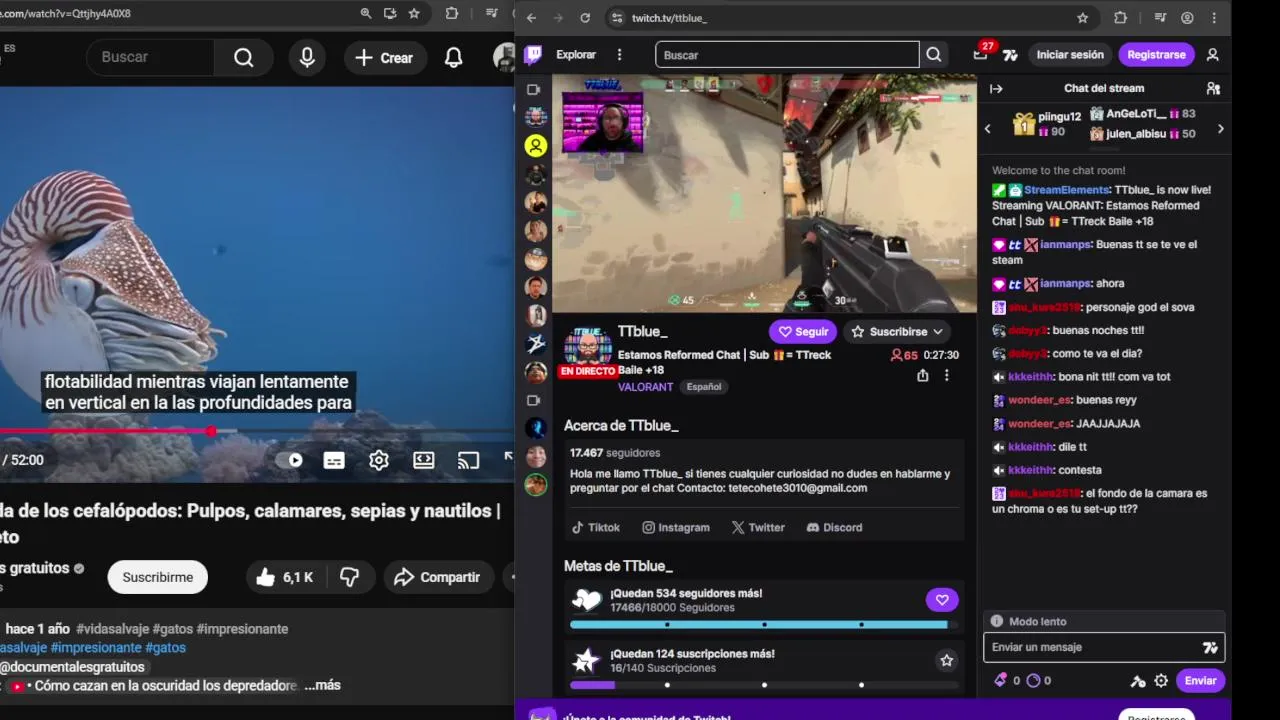This screenshot has height=720, width=1280.
Task: Toggle YouTube subtitles captions button
Action: pos(334,460)
